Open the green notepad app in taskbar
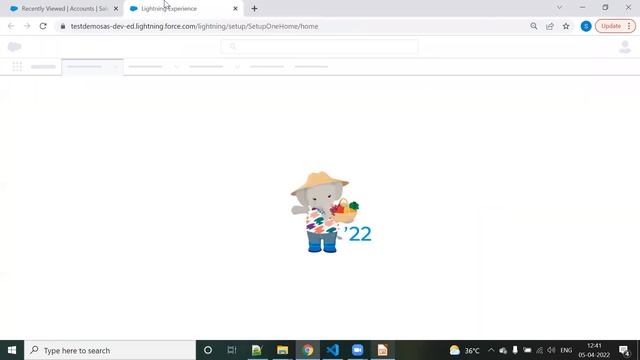Viewport: 640px width, 360px height. 257,350
